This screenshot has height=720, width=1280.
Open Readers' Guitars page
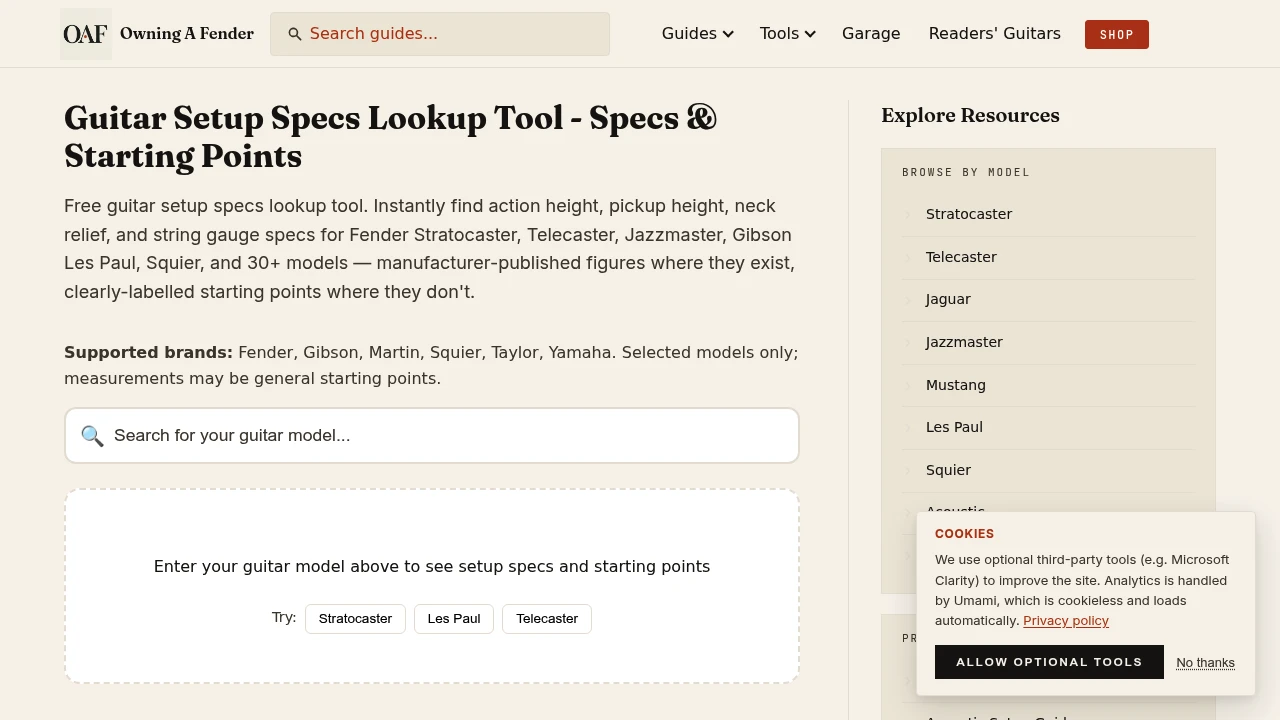tap(994, 34)
